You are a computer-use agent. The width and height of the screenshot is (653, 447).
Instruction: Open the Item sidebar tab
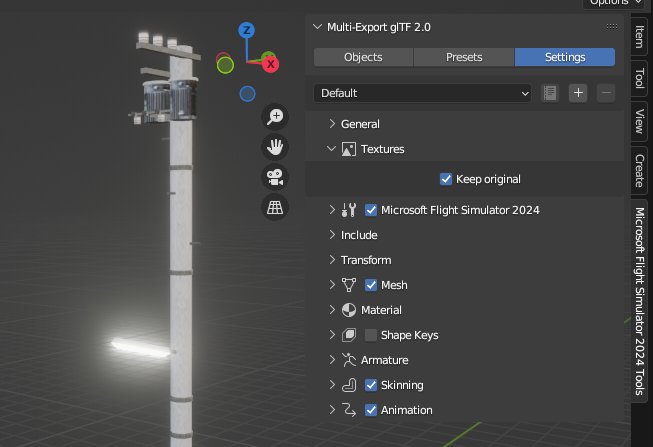pos(639,37)
